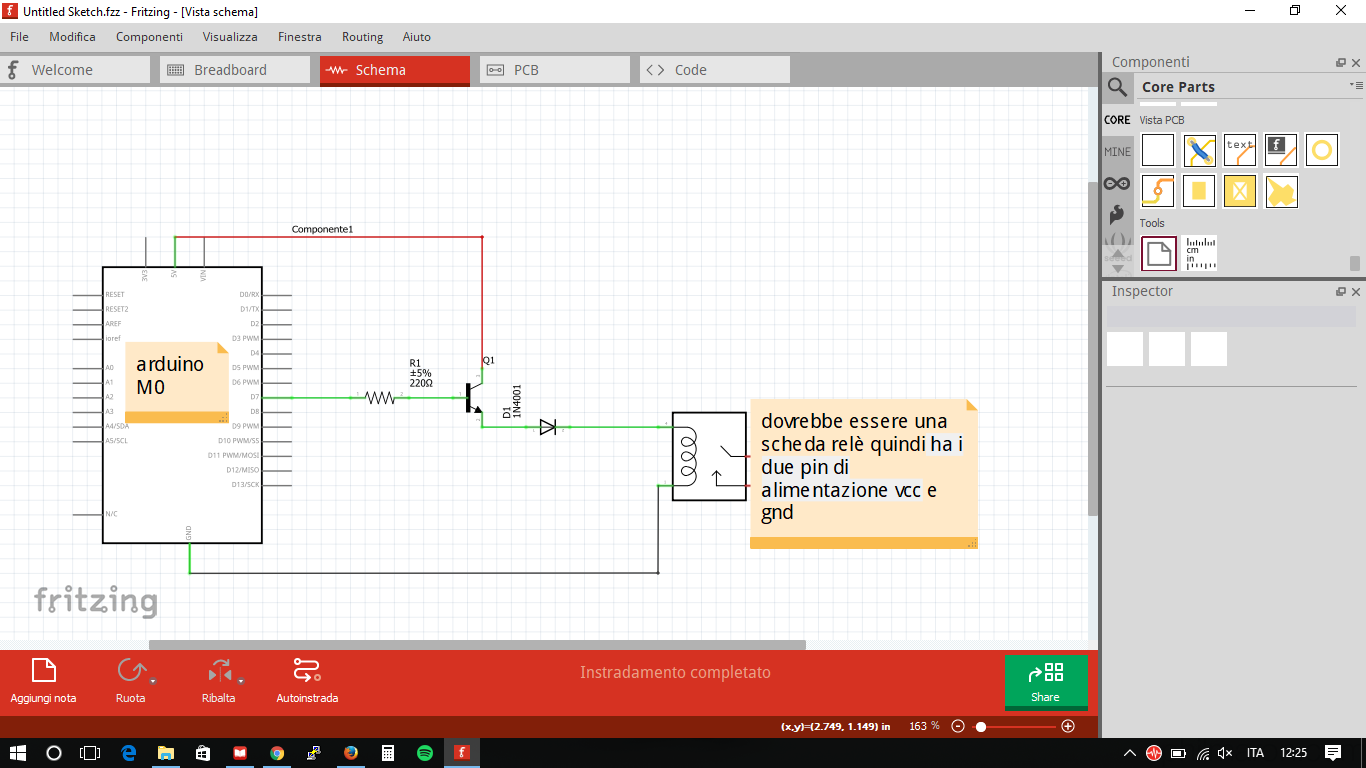Run Autoinstrada to autoroute the sketch
1366x768 pixels.
(306, 680)
